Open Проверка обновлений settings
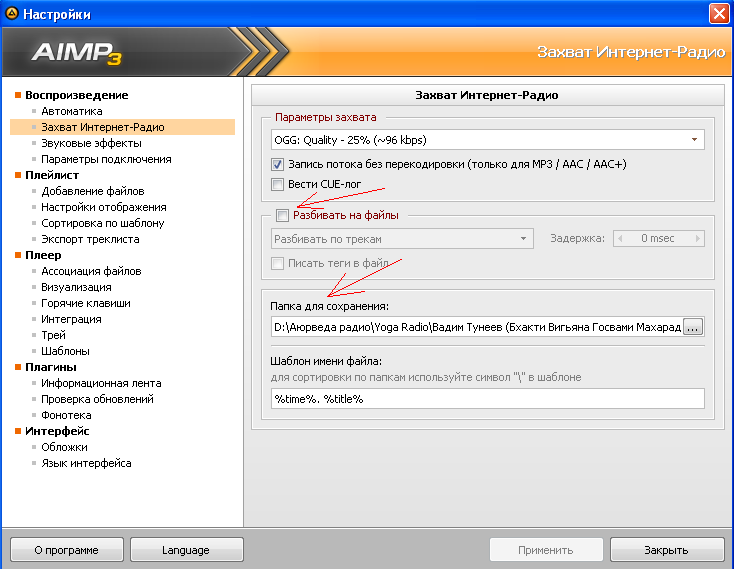The width and height of the screenshot is (734, 569). tap(97, 399)
